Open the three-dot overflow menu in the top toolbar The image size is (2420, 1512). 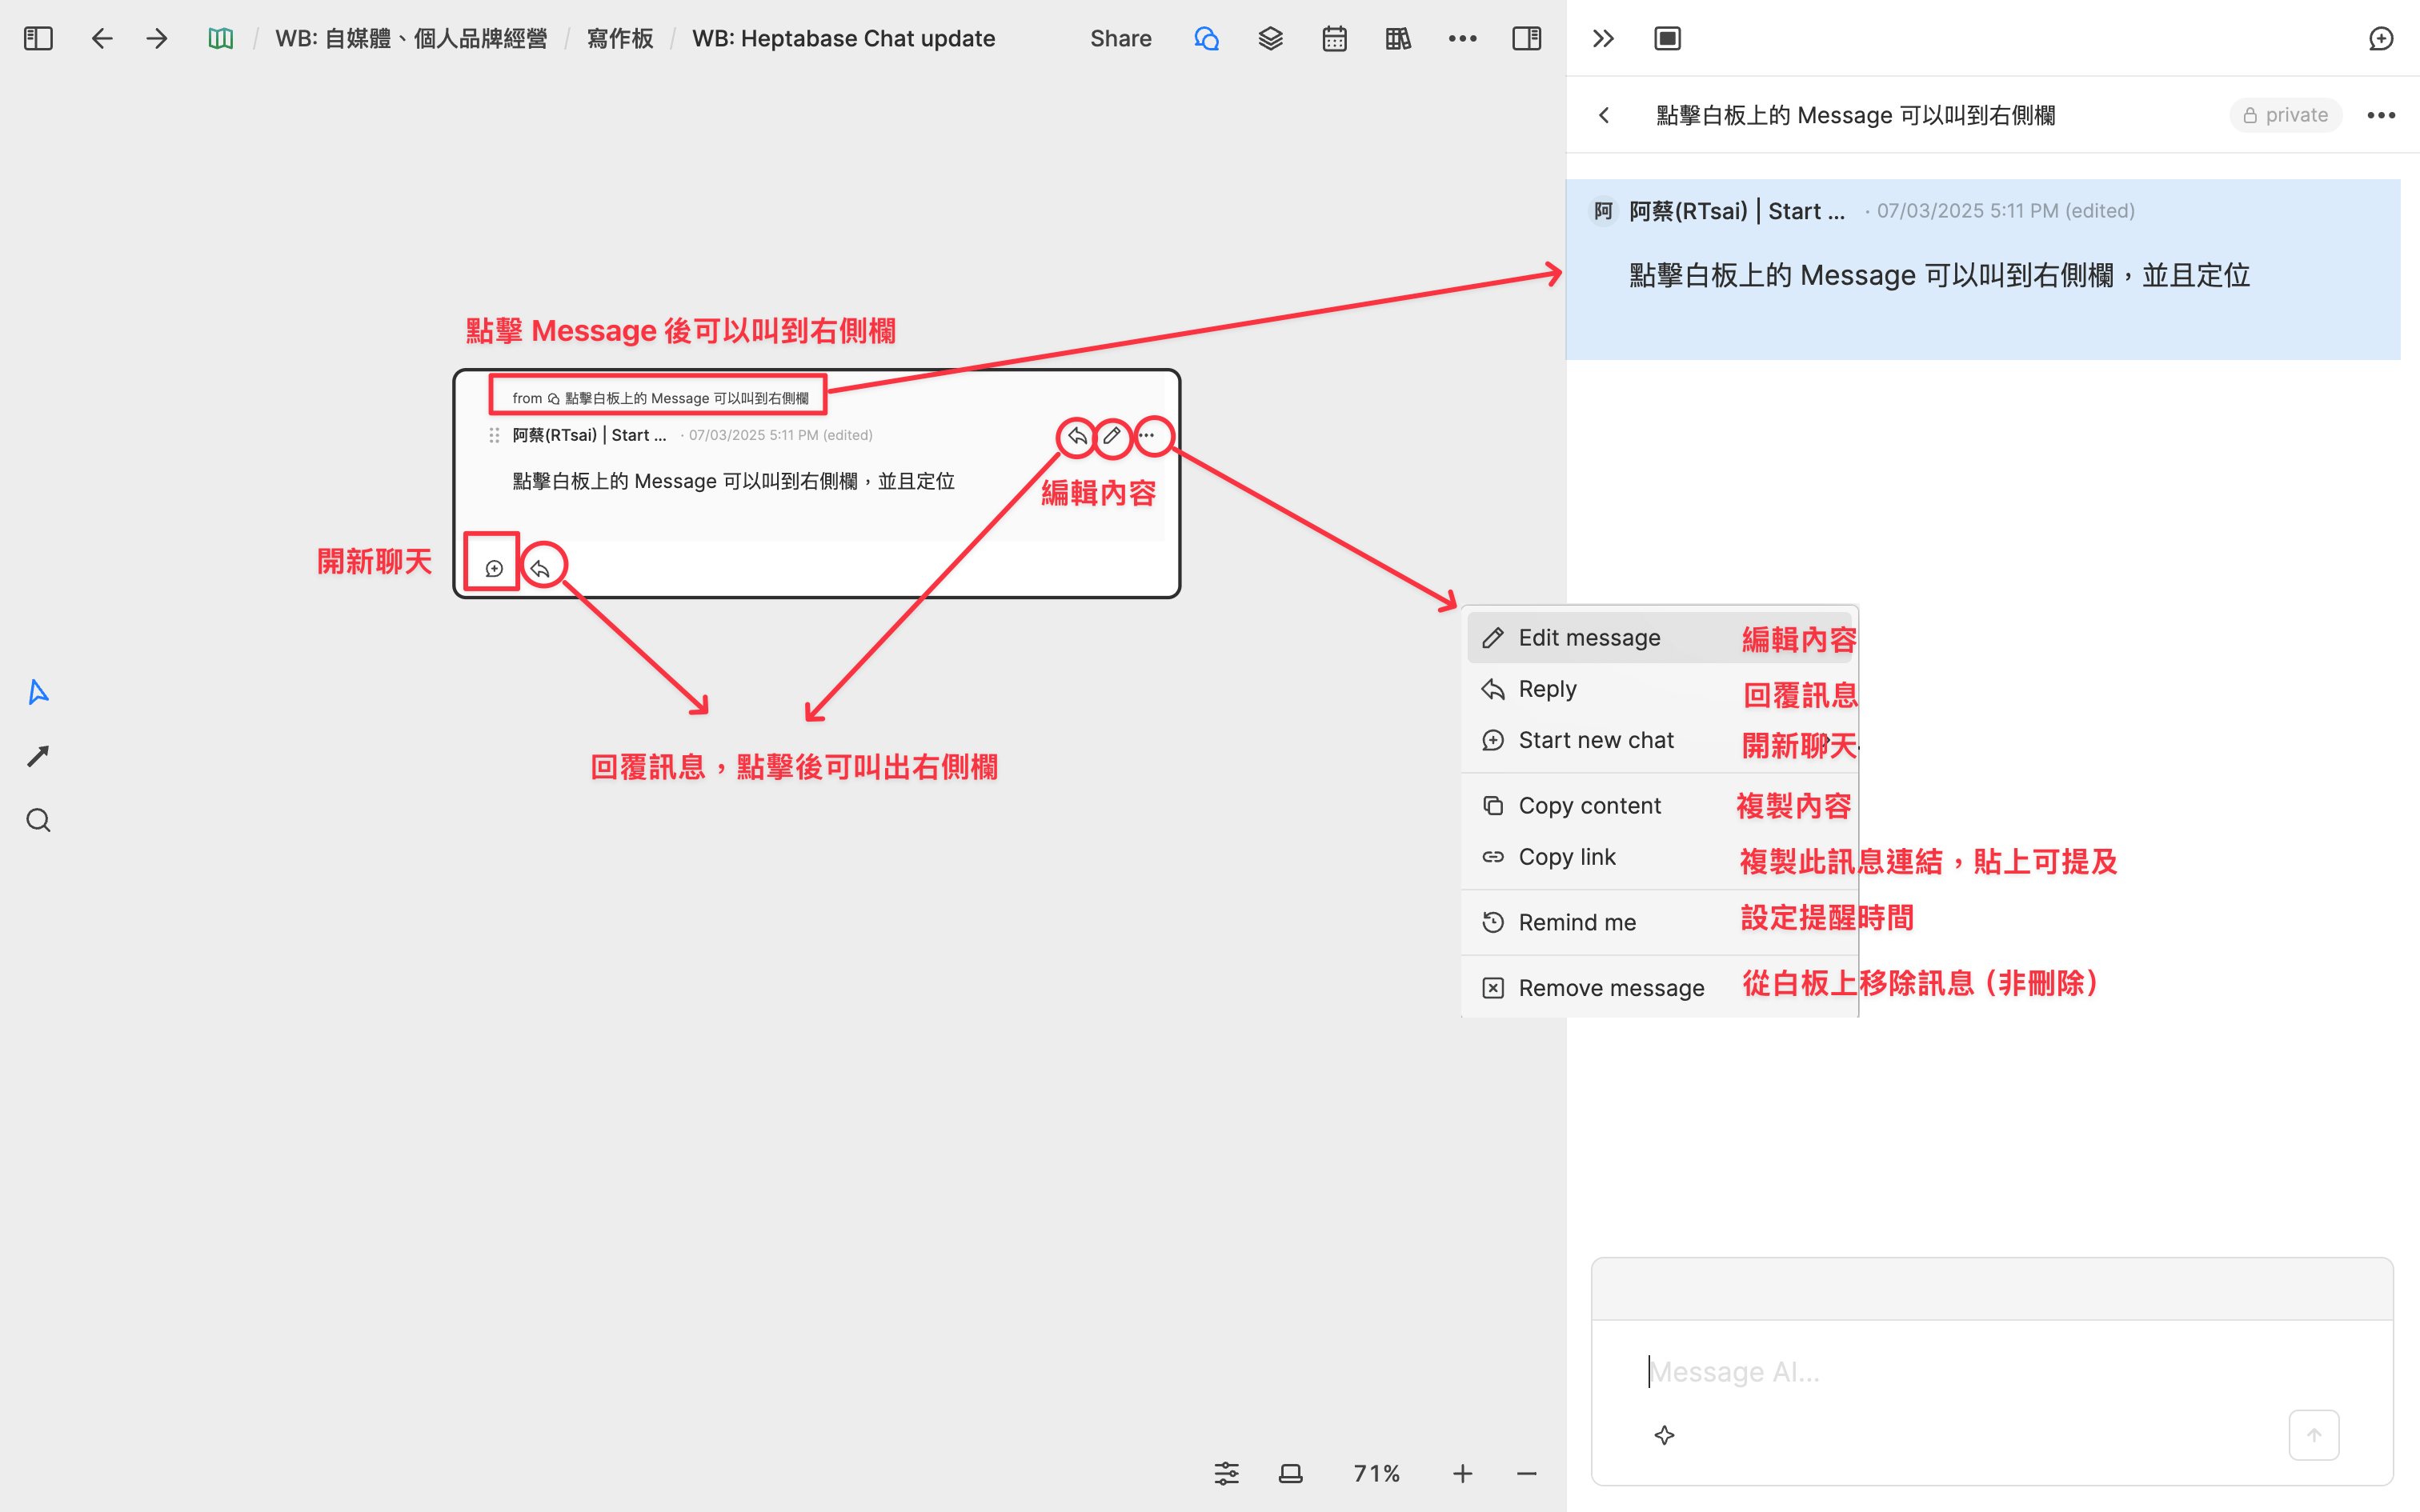point(1462,38)
